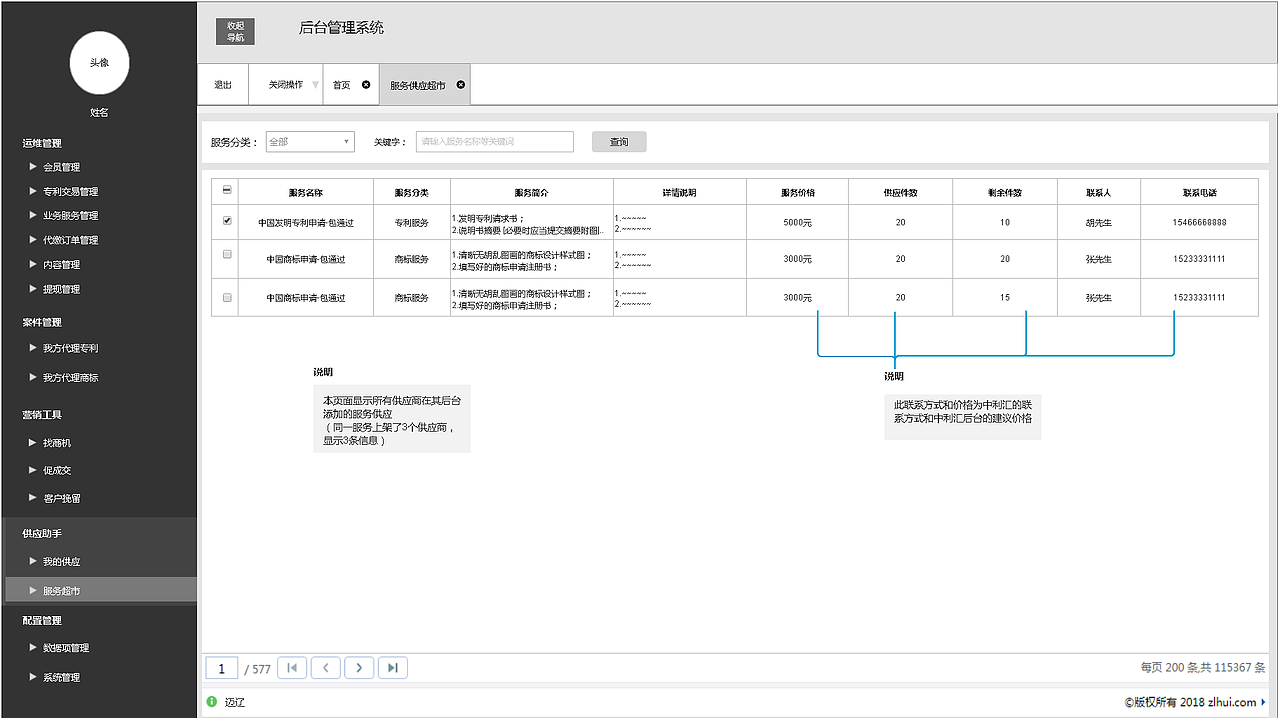Click the 服务名称 column header
The height and width of the screenshot is (718, 1280).
click(x=306, y=192)
